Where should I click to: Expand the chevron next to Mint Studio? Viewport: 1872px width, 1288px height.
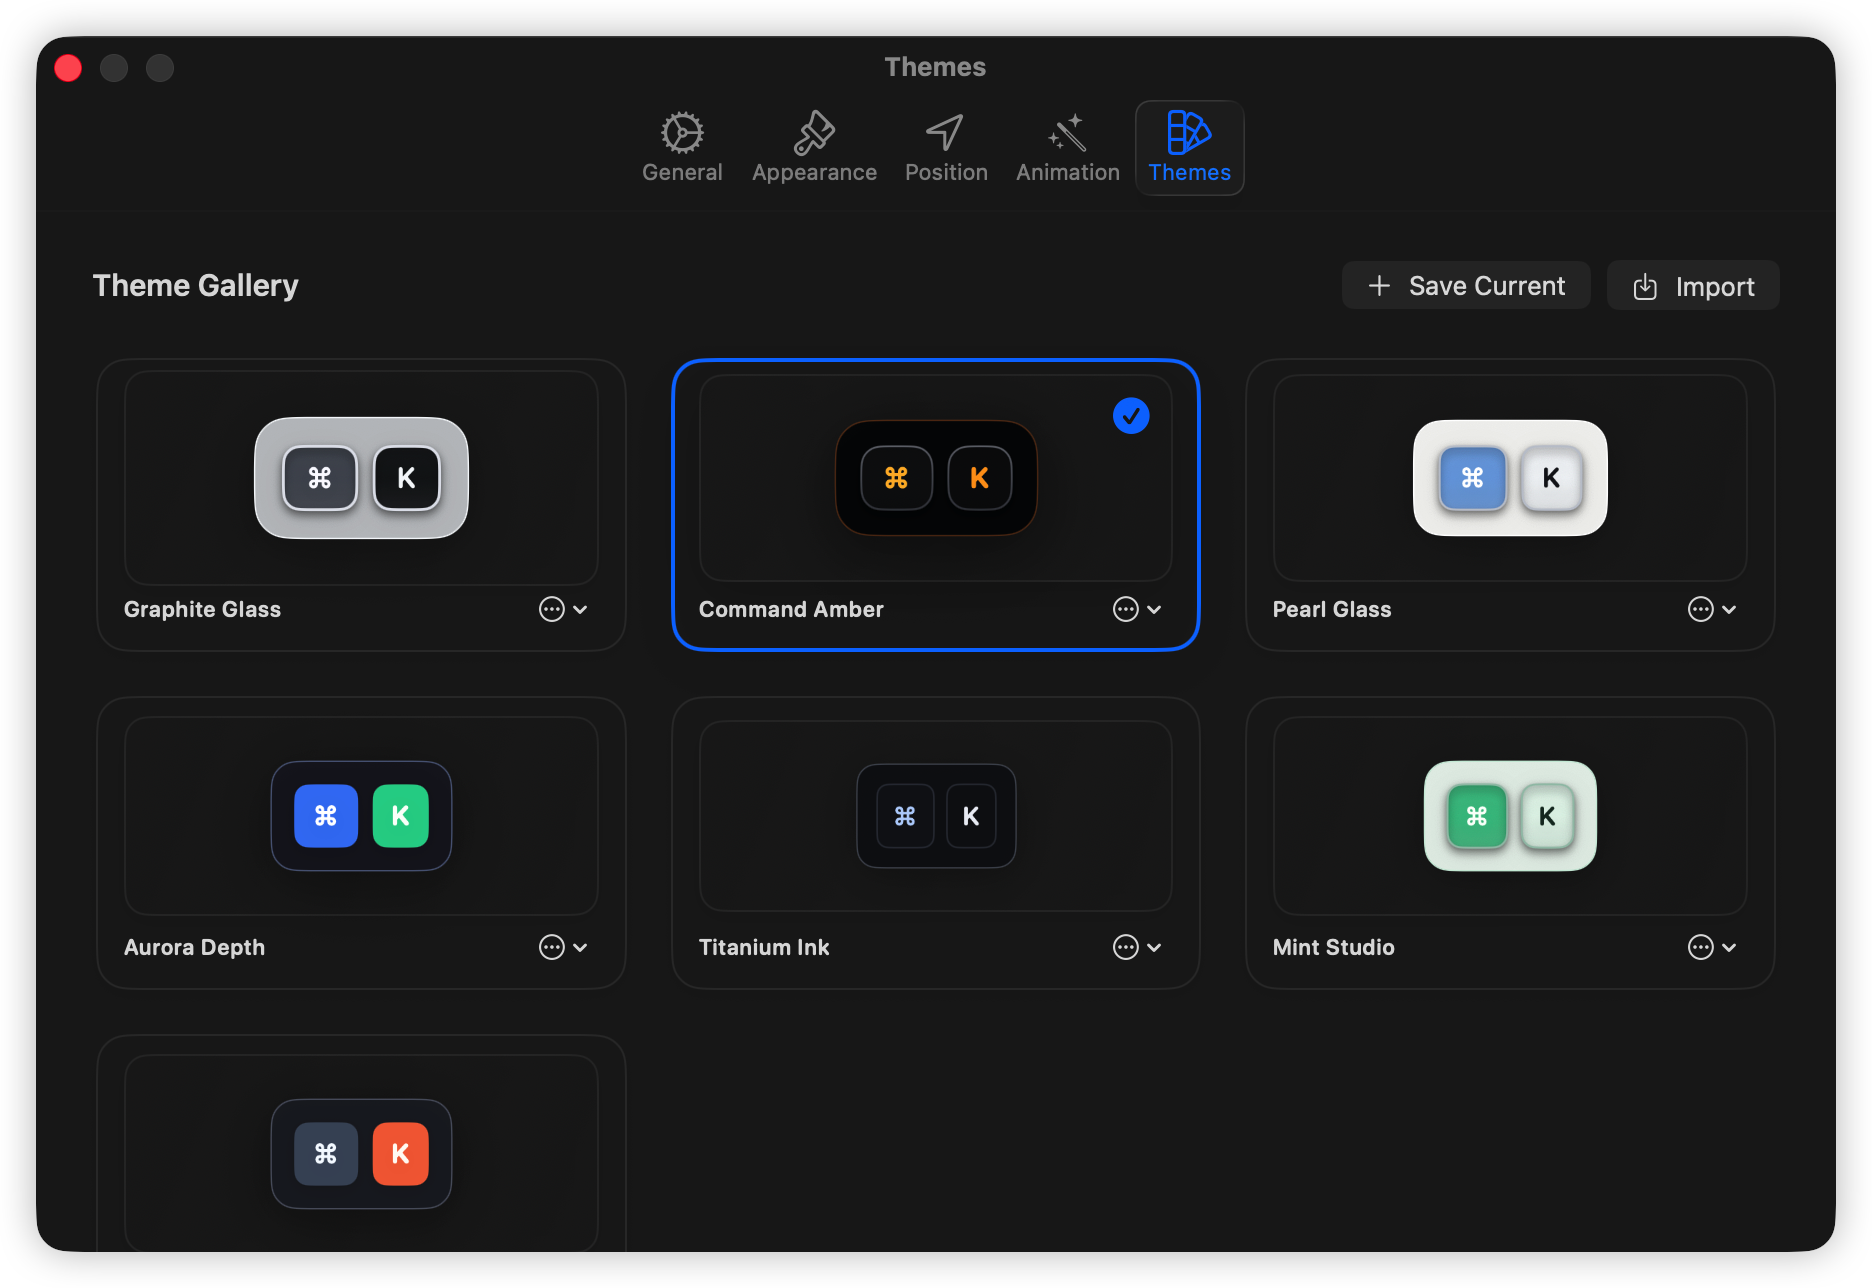coord(1729,948)
